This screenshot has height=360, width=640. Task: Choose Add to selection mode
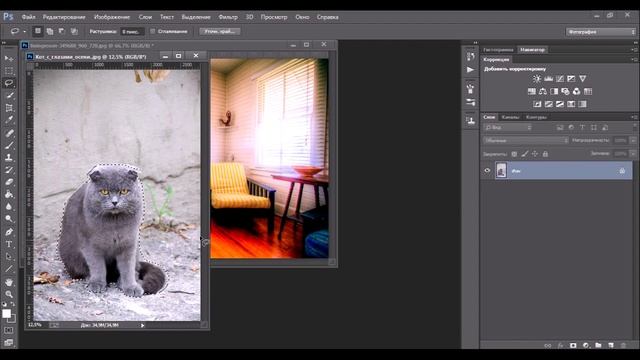tap(50, 31)
